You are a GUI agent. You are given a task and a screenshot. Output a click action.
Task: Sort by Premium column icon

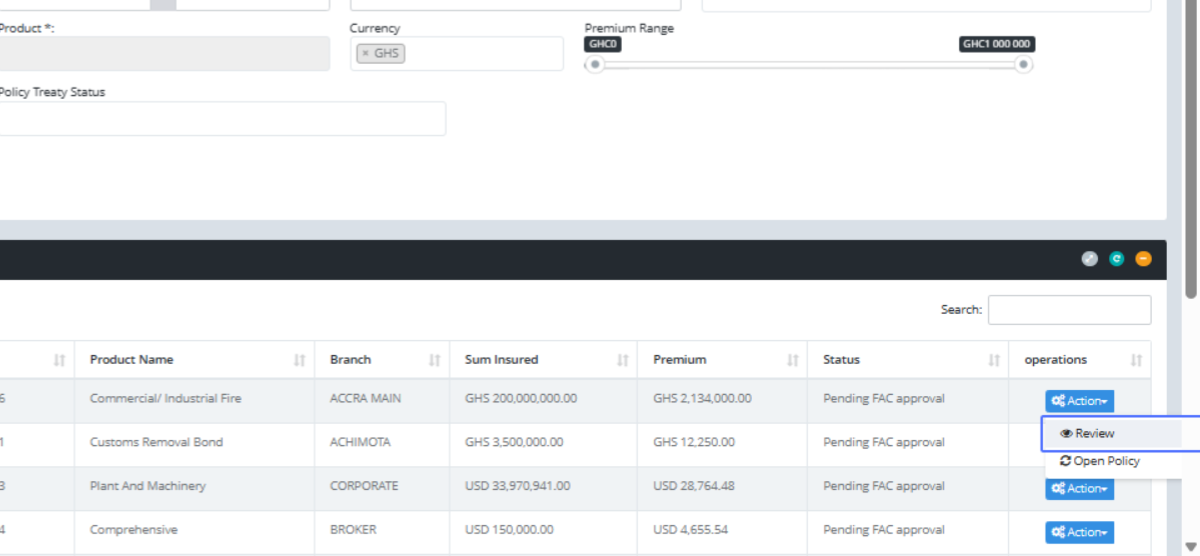click(792, 360)
